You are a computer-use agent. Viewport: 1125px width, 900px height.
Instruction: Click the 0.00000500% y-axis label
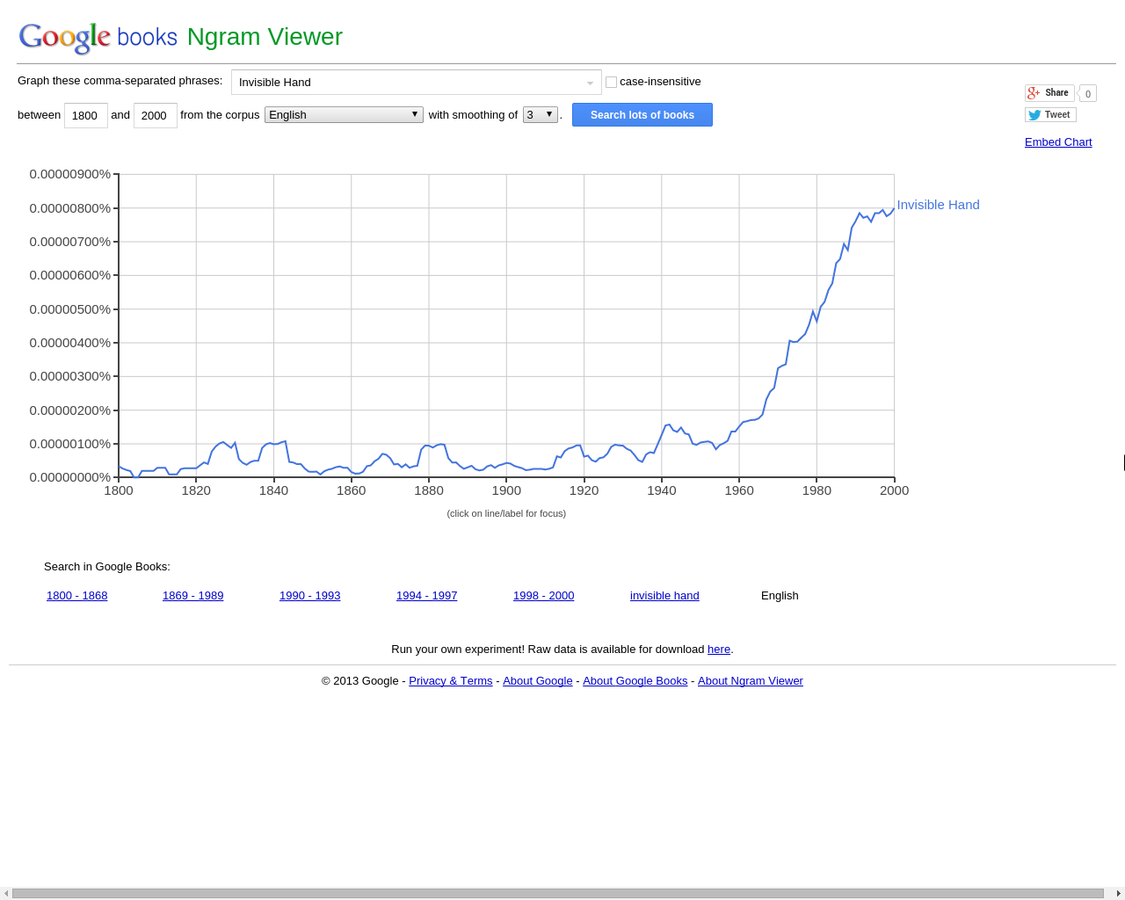tap(70, 309)
